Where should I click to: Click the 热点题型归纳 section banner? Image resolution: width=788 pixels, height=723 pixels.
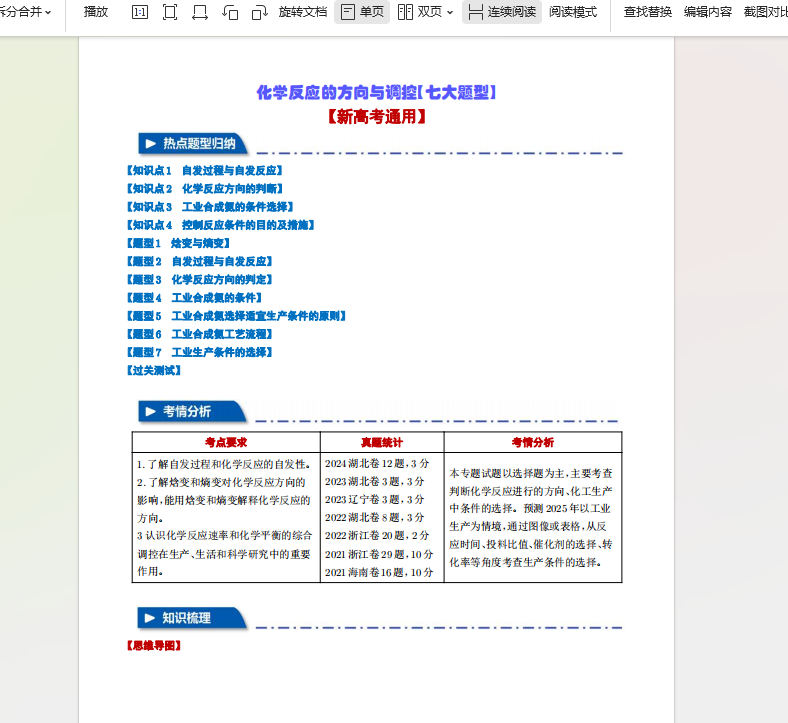pos(193,144)
